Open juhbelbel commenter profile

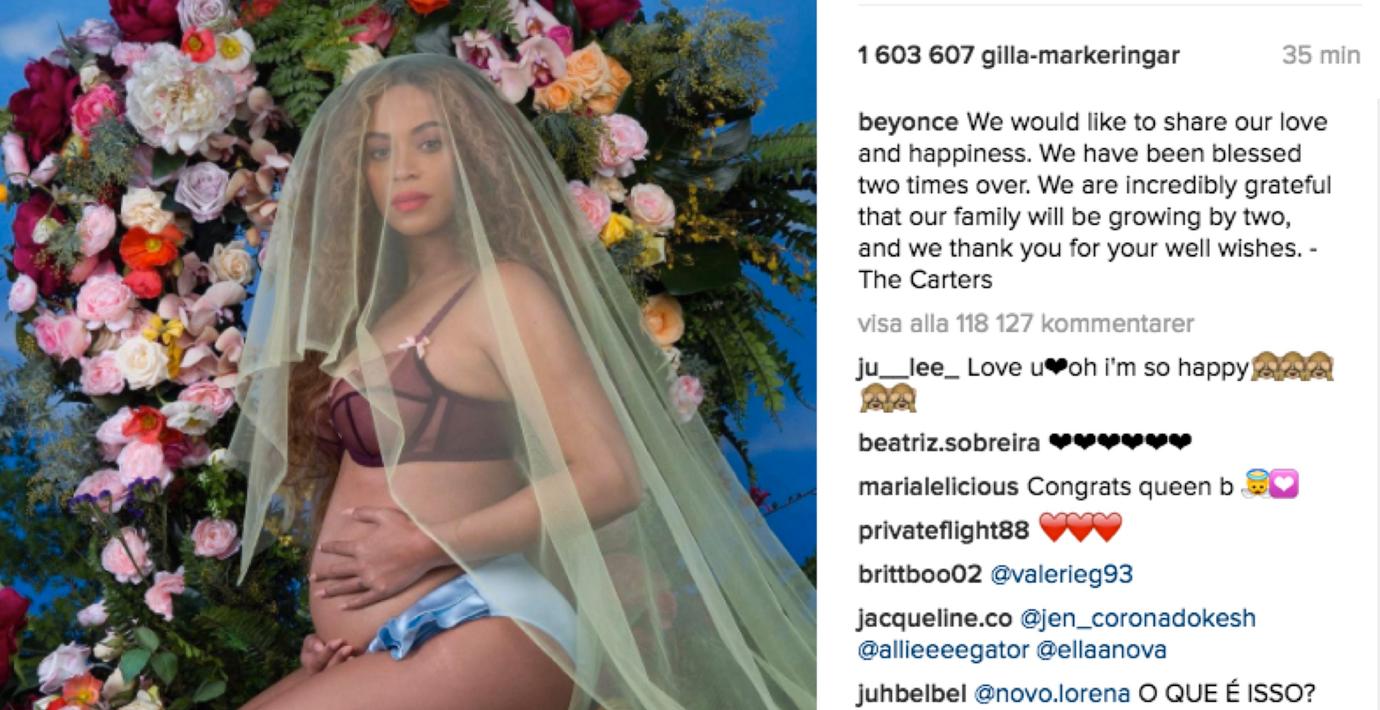tap(912, 693)
